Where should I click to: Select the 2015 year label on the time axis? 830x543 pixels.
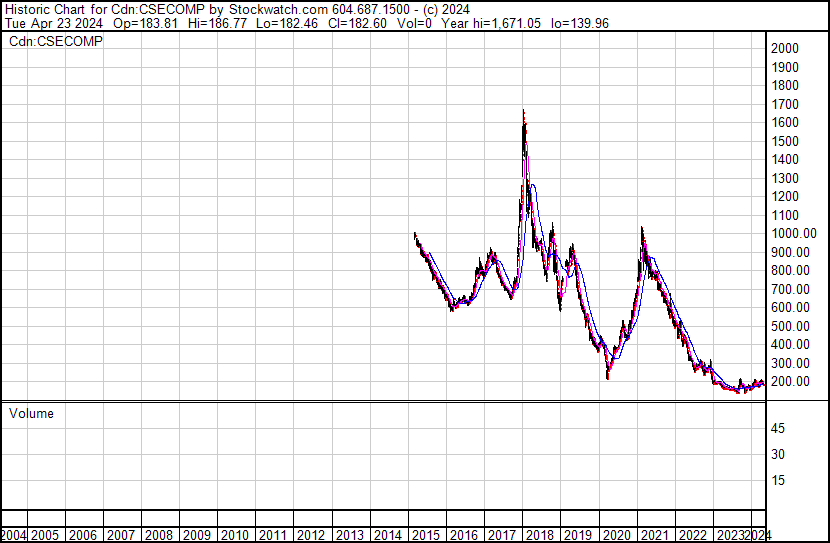point(427,534)
